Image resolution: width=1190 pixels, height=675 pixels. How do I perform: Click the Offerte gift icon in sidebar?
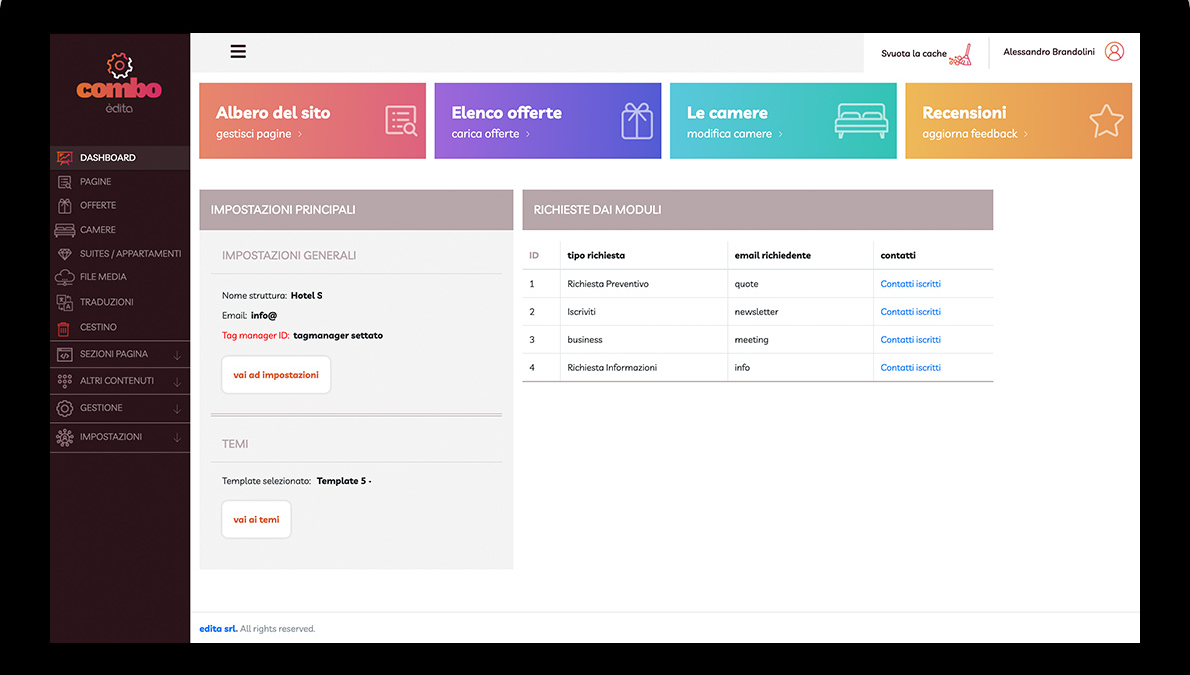point(65,206)
